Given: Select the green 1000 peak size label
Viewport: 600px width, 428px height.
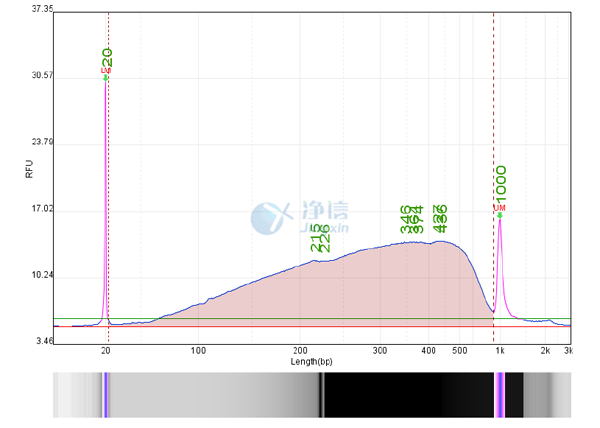Looking at the screenshot, I should (x=500, y=185).
